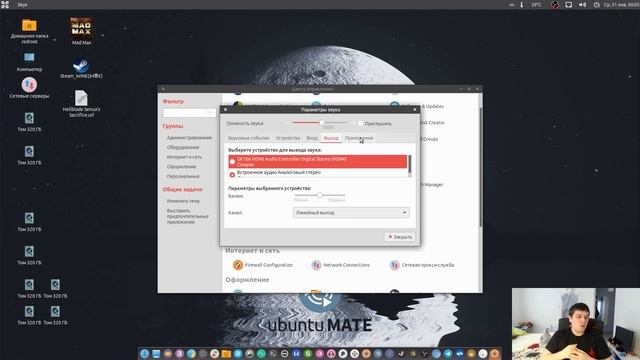Click the Закрыть button in sound dialog
Viewport: 640px width, 360px height.
click(x=400, y=237)
